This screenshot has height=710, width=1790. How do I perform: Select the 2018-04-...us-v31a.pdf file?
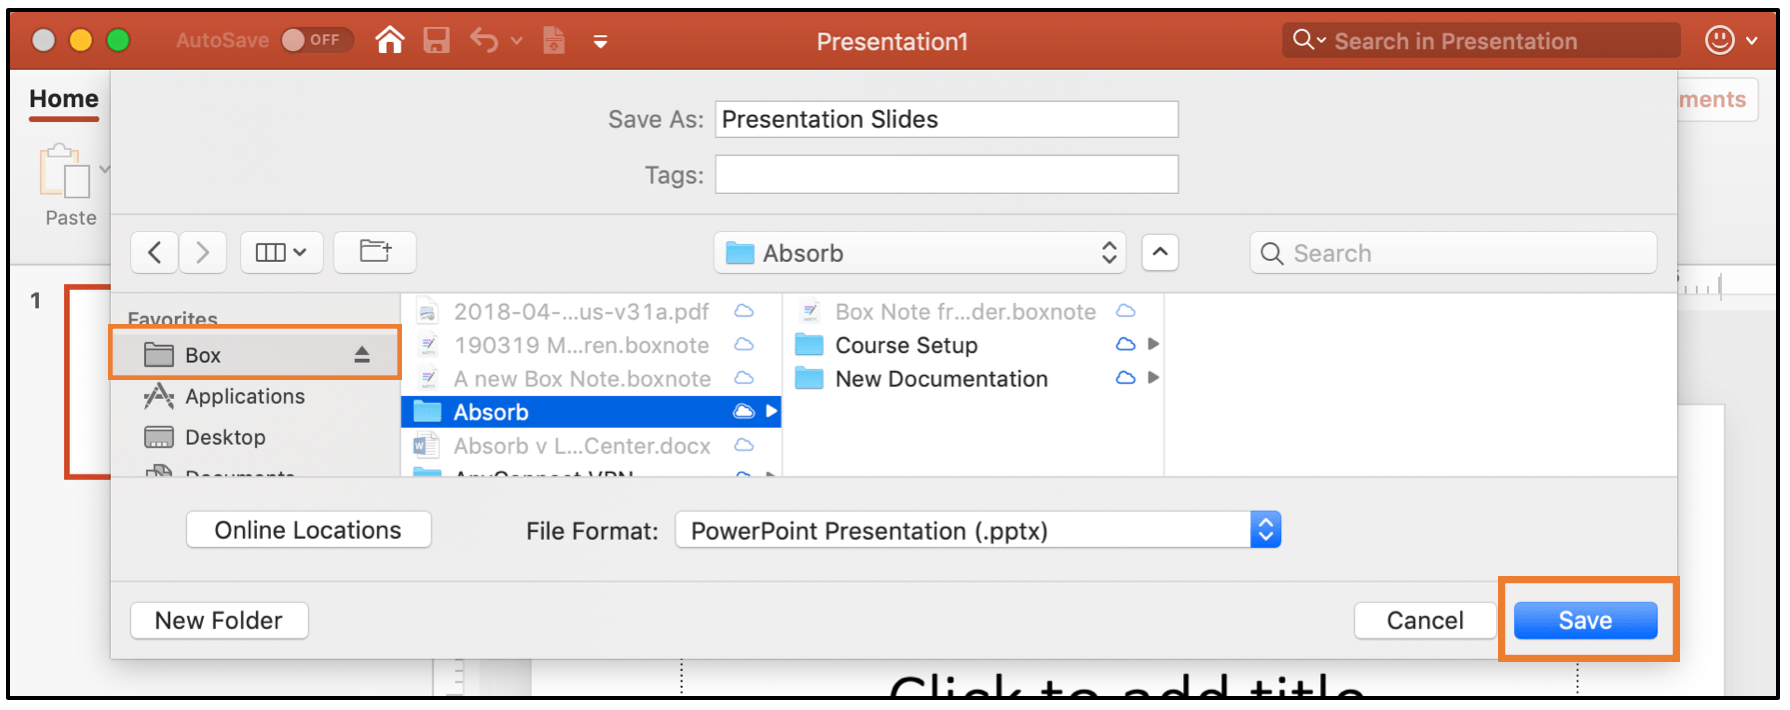click(590, 312)
